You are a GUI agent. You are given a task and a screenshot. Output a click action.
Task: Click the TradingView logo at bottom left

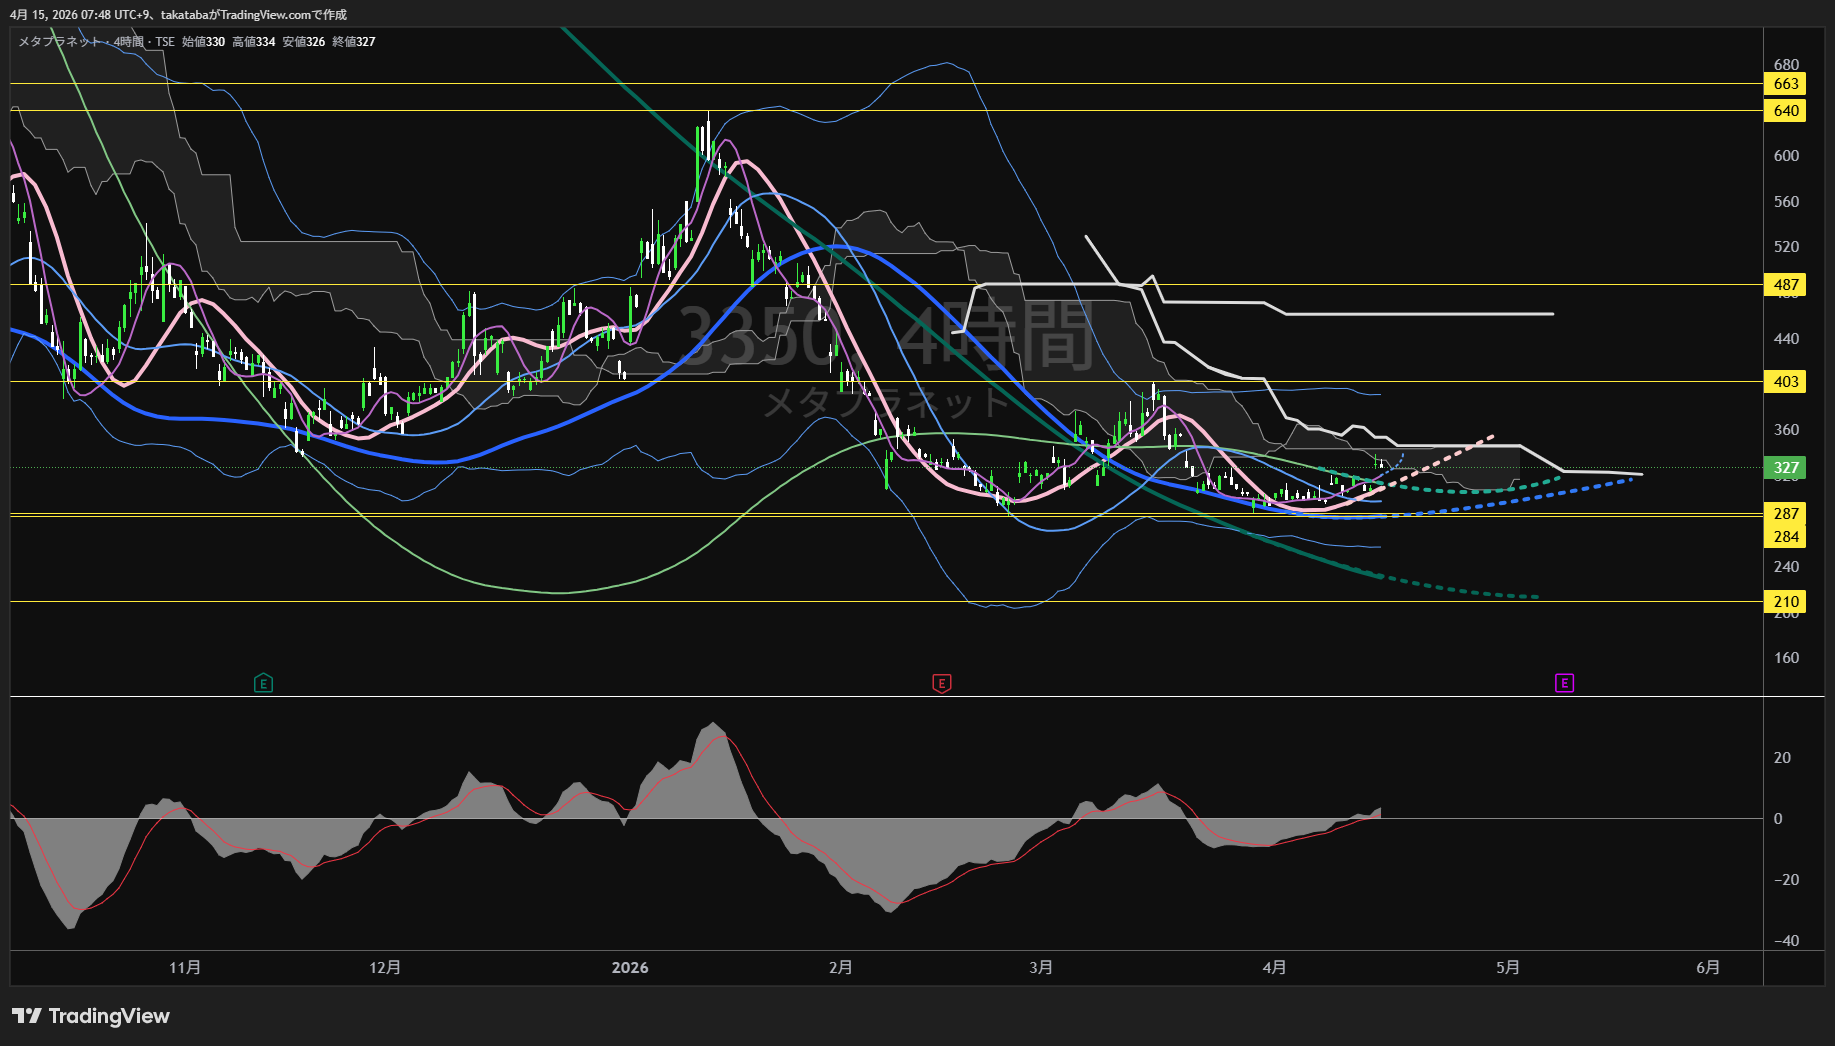pyautogui.click(x=91, y=1016)
